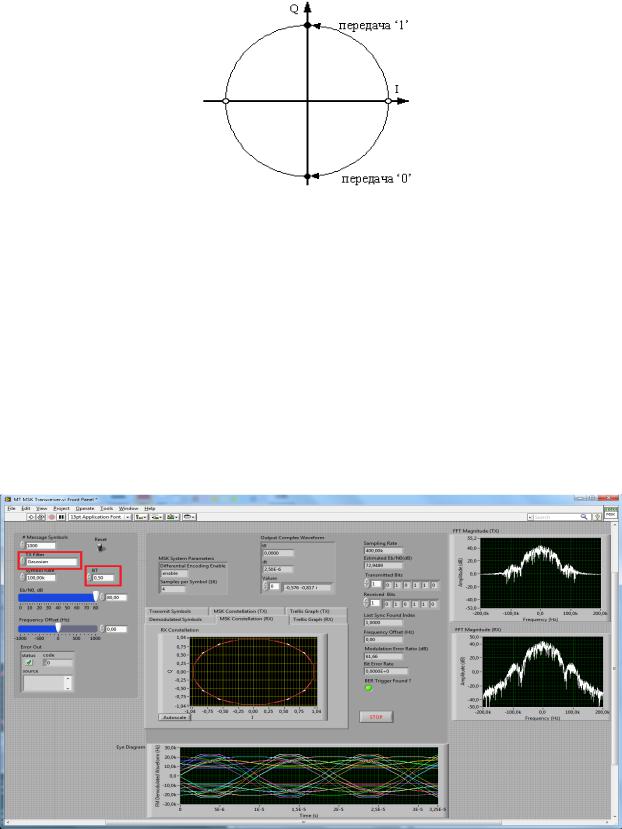Click the Error Out code field

pos(58,662)
